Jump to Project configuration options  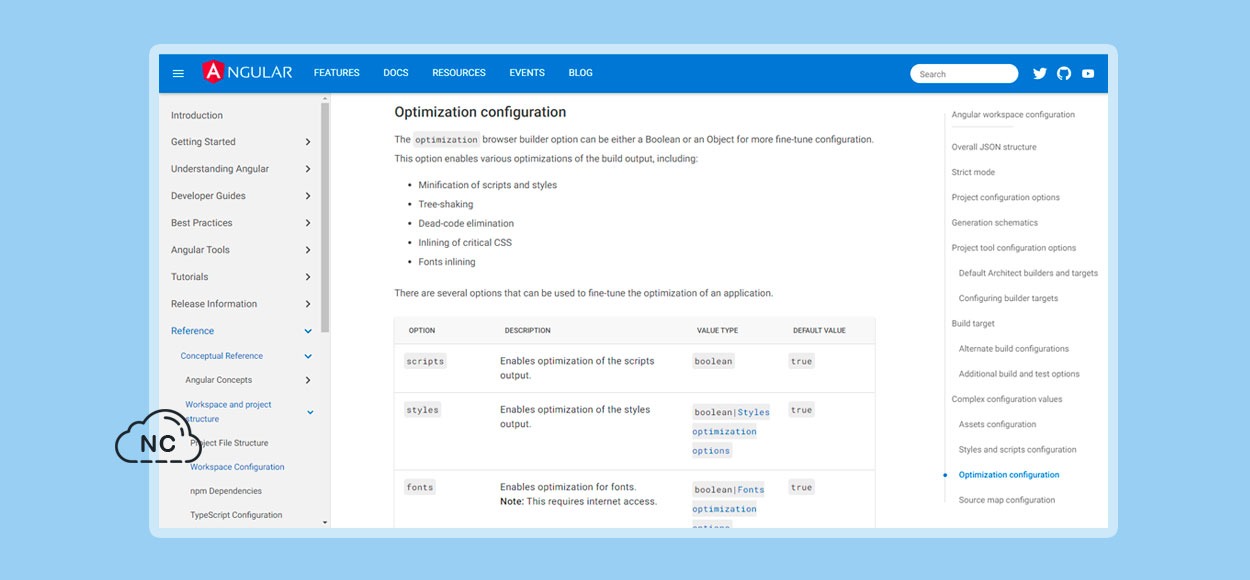click(x=1005, y=198)
